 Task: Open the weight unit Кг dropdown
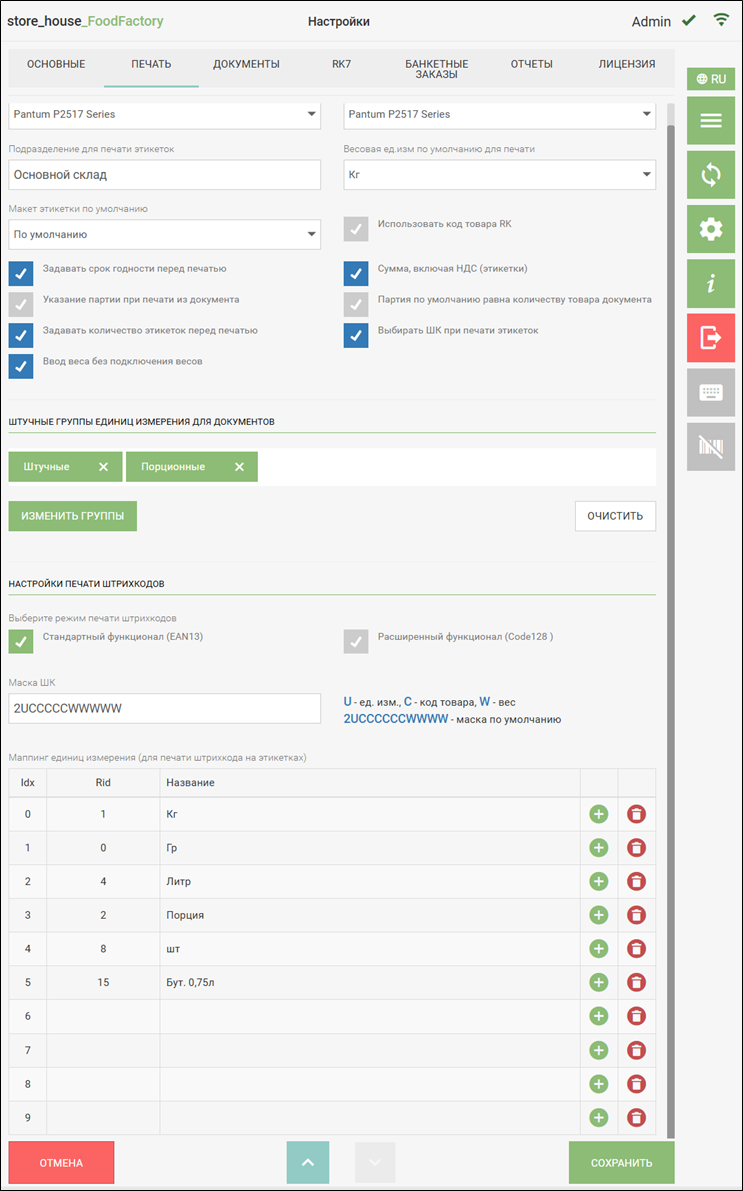pyautogui.click(x=499, y=175)
